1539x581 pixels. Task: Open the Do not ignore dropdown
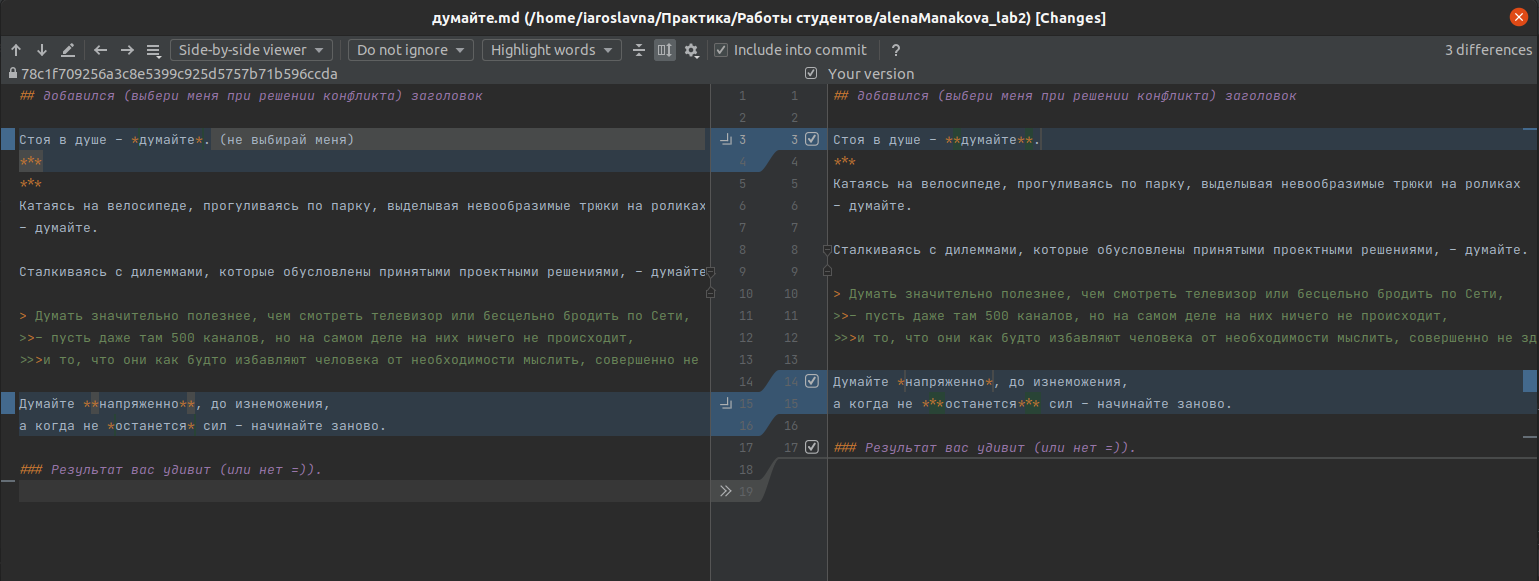coord(410,49)
